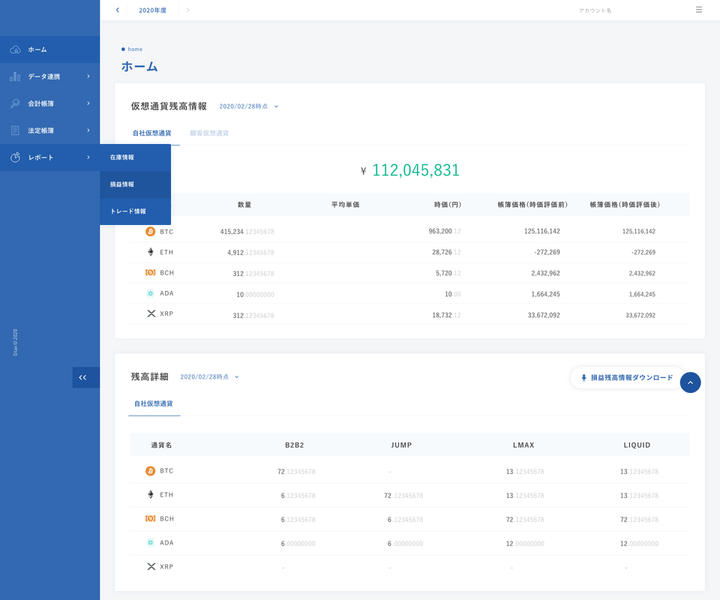The width and height of the screenshot is (720, 600).
Task: Open the hamburger menu at top right
Action: point(699,10)
